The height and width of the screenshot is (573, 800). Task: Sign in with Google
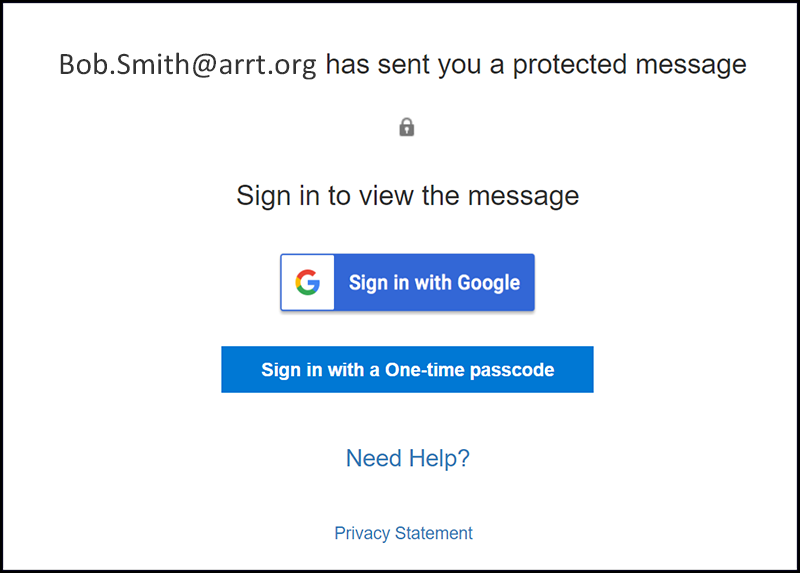[x=407, y=282]
